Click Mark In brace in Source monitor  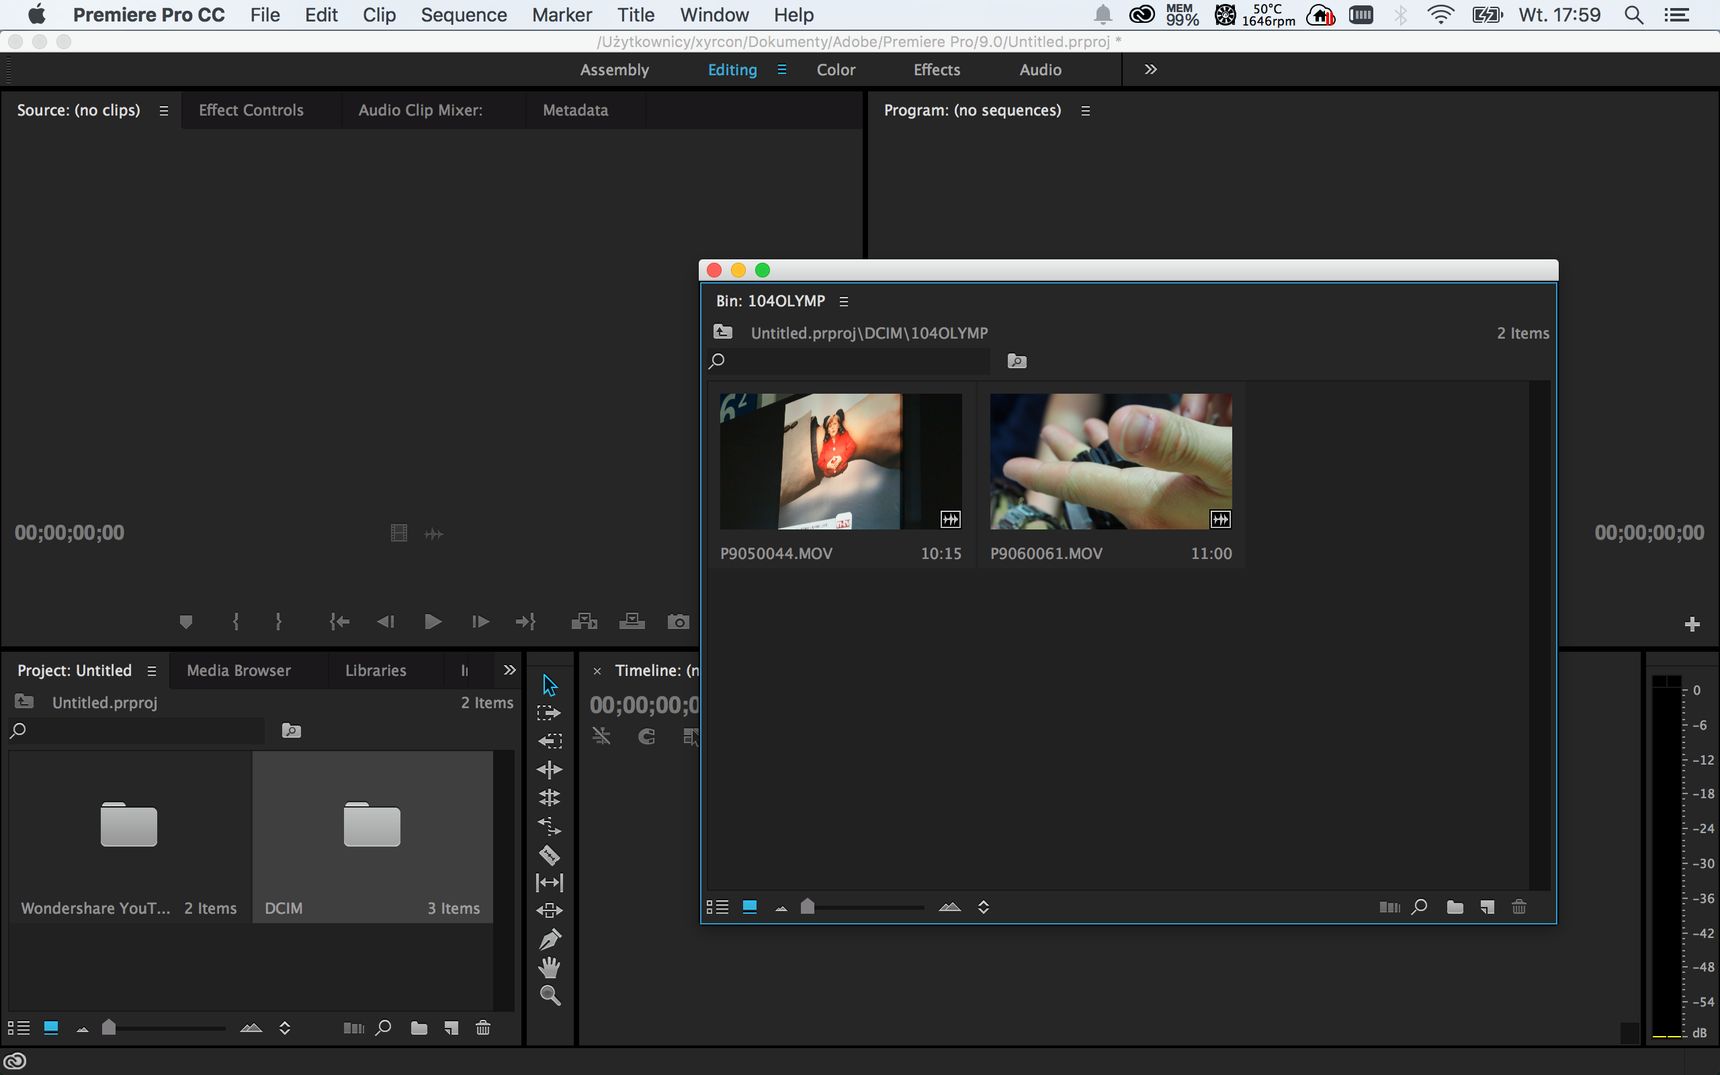(x=236, y=622)
